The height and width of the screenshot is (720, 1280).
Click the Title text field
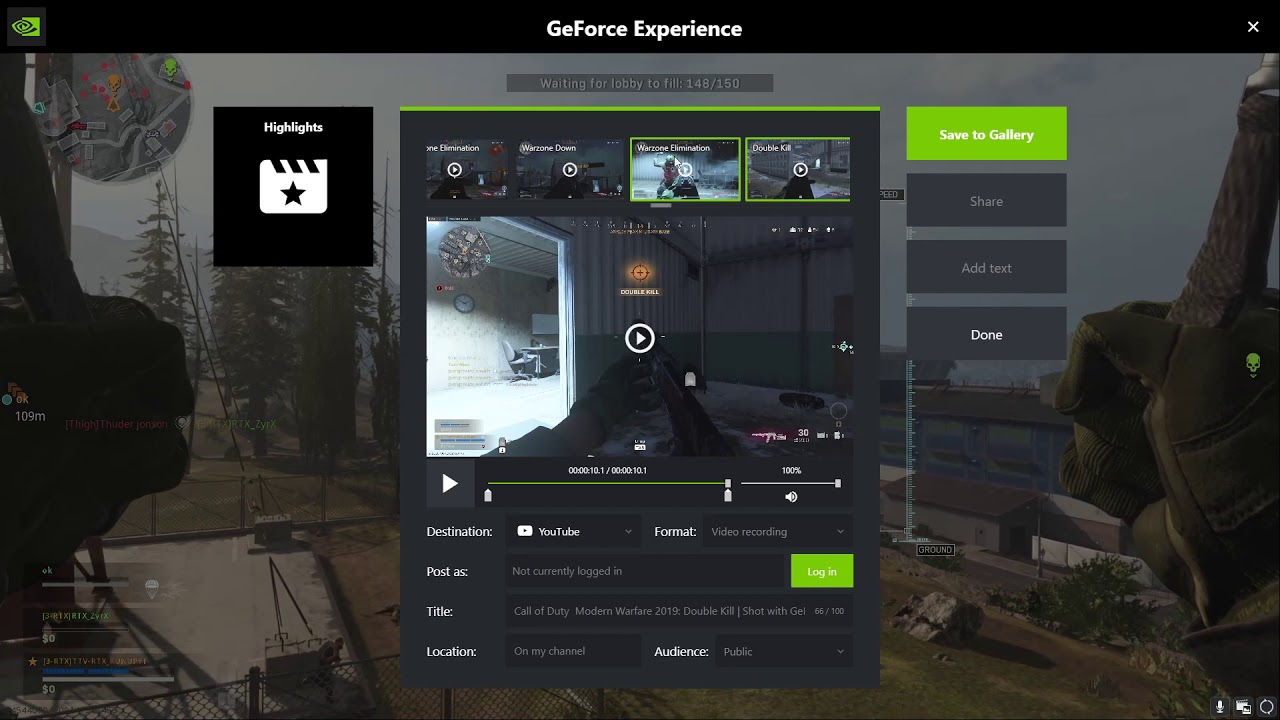[679, 611]
